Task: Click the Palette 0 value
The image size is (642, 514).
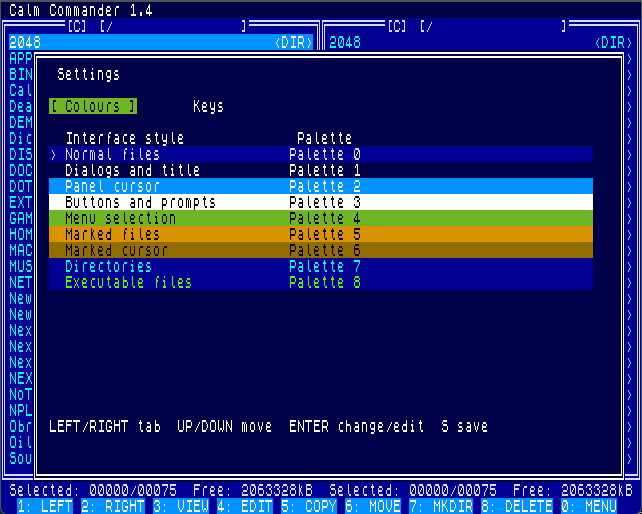Action: [325, 154]
